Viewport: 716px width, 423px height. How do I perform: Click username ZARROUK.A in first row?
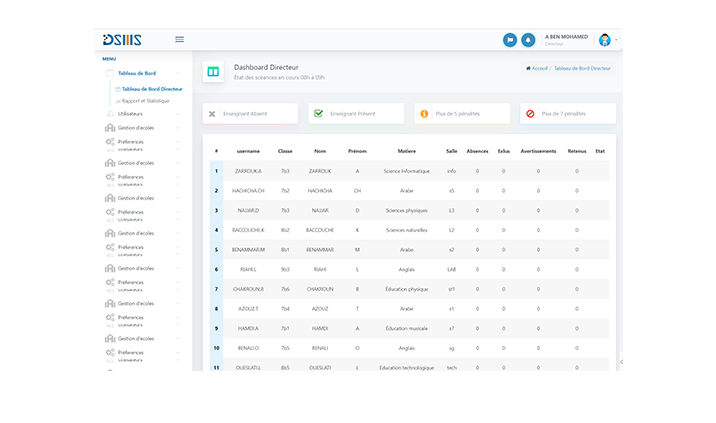pyautogui.click(x=248, y=171)
